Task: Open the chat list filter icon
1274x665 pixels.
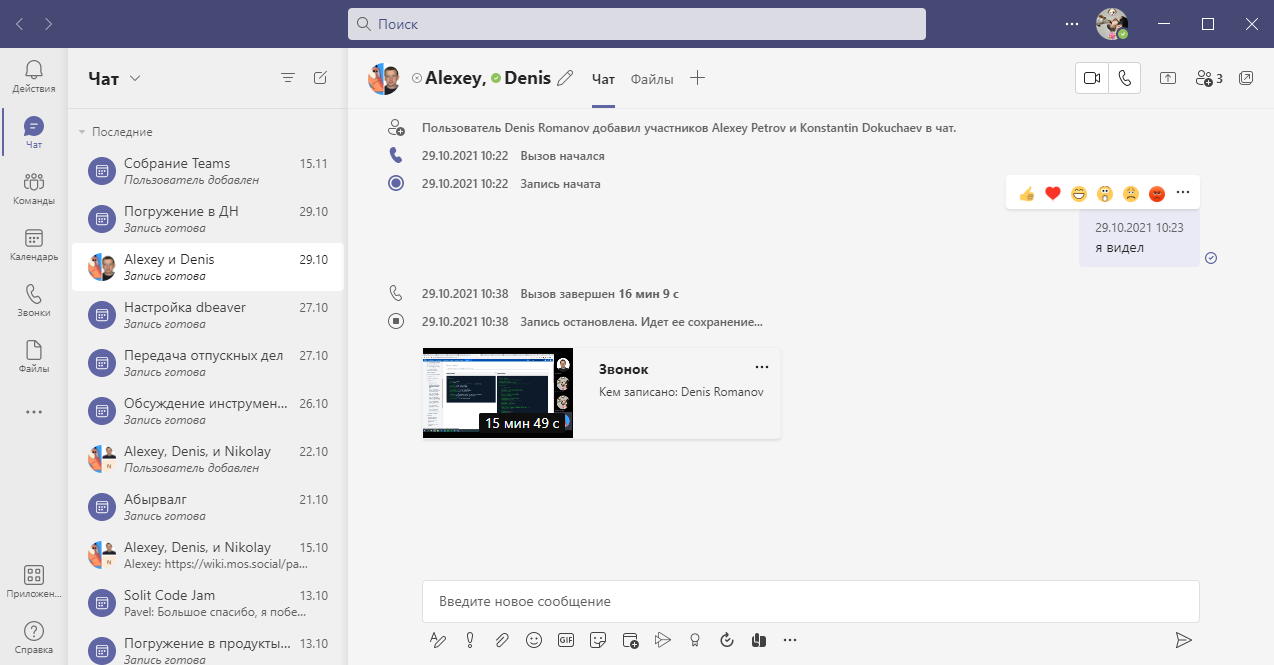Action: tap(288, 78)
